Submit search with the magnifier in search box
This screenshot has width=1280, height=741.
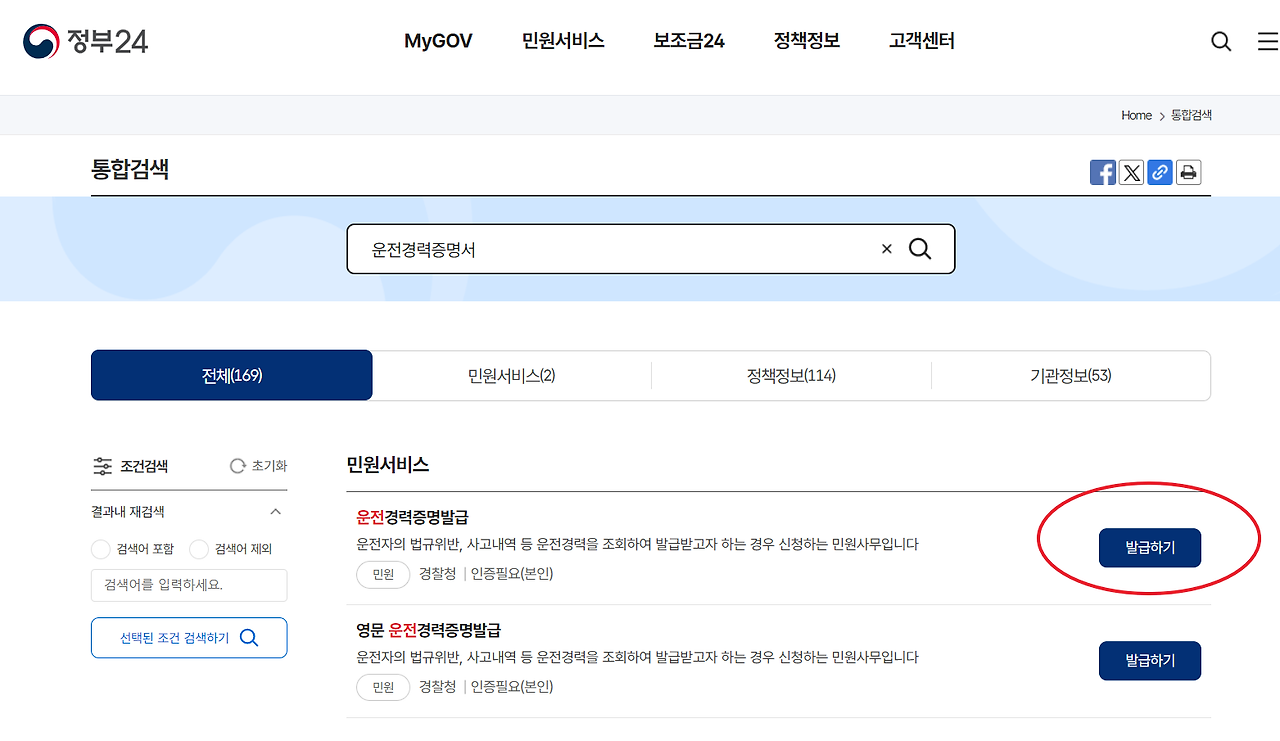click(x=920, y=248)
